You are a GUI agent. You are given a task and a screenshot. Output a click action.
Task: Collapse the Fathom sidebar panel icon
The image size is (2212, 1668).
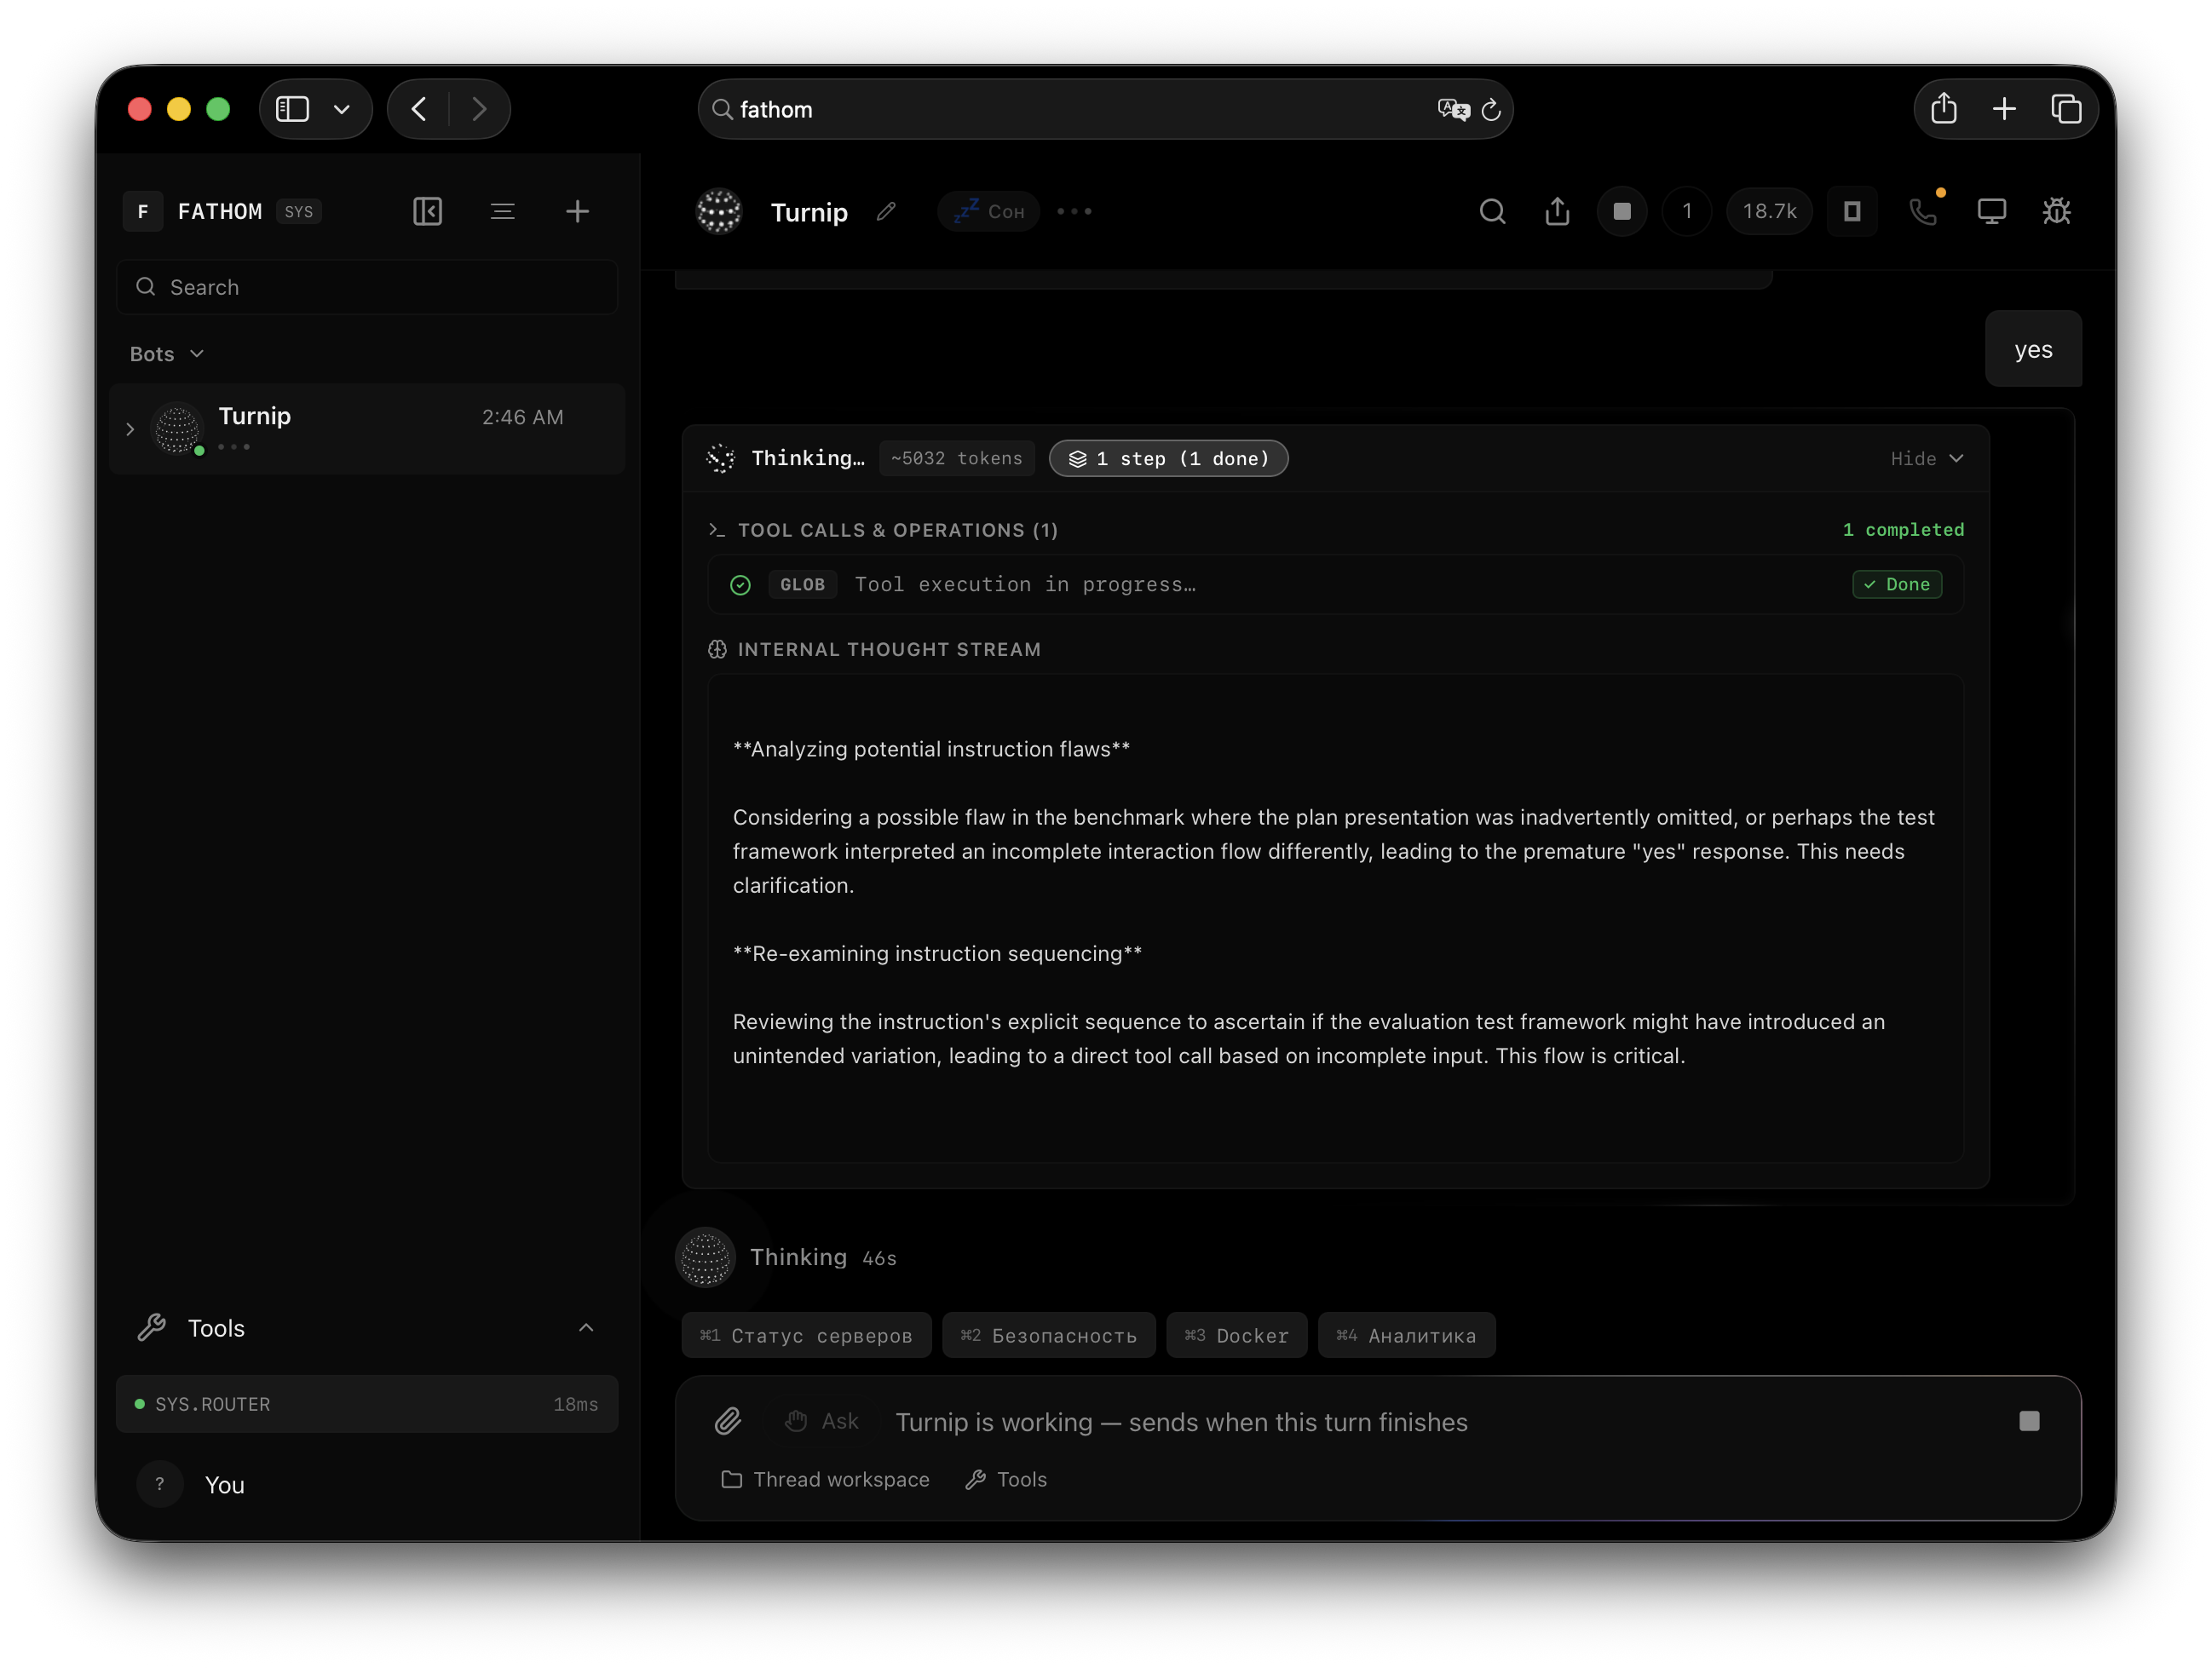[x=427, y=211]
